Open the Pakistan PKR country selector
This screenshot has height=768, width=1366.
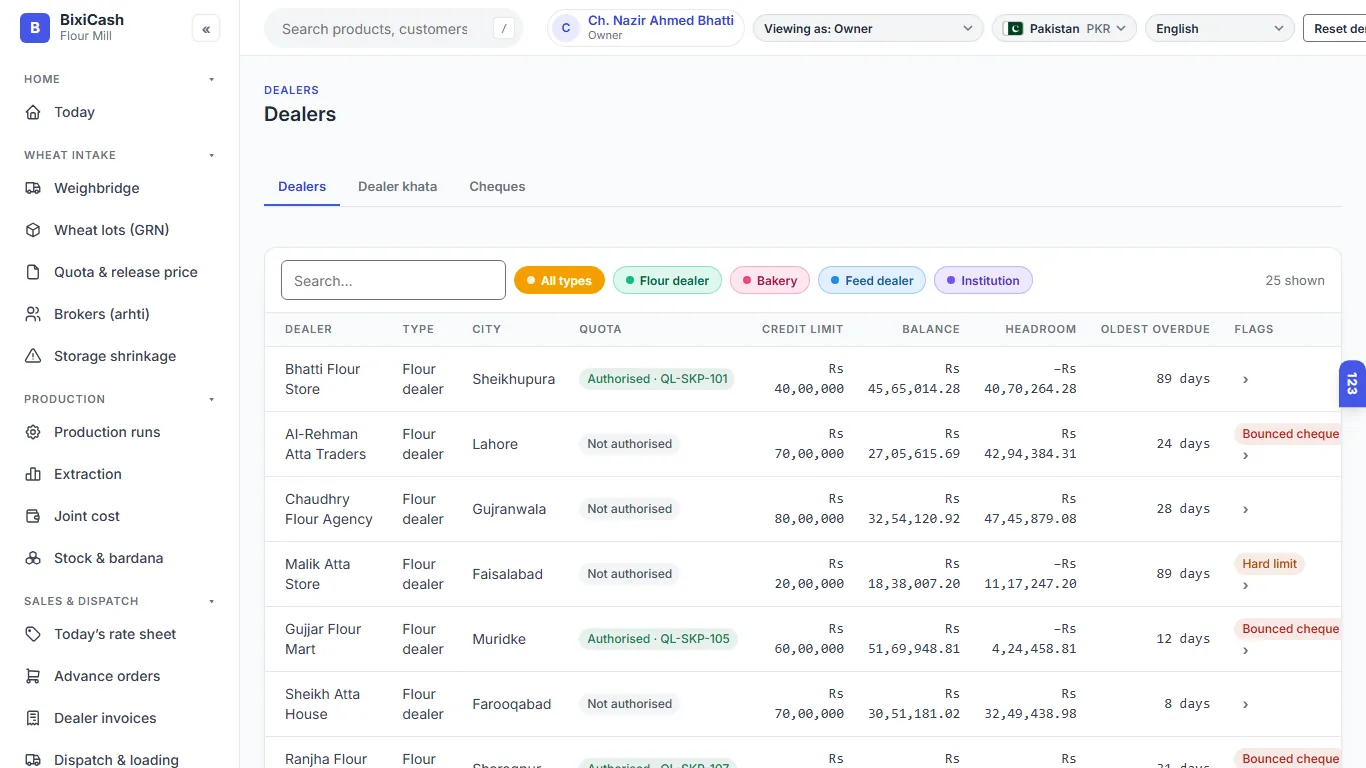pos(1065,29)
